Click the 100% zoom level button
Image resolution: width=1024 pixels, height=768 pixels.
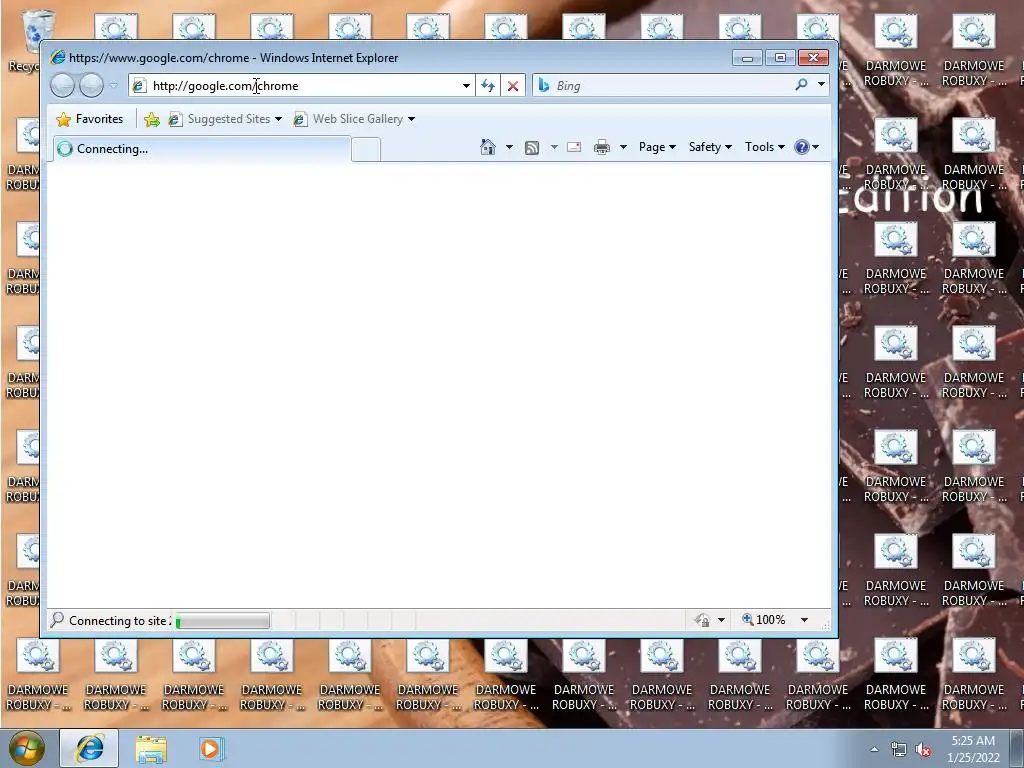click(x=763, y=620)
